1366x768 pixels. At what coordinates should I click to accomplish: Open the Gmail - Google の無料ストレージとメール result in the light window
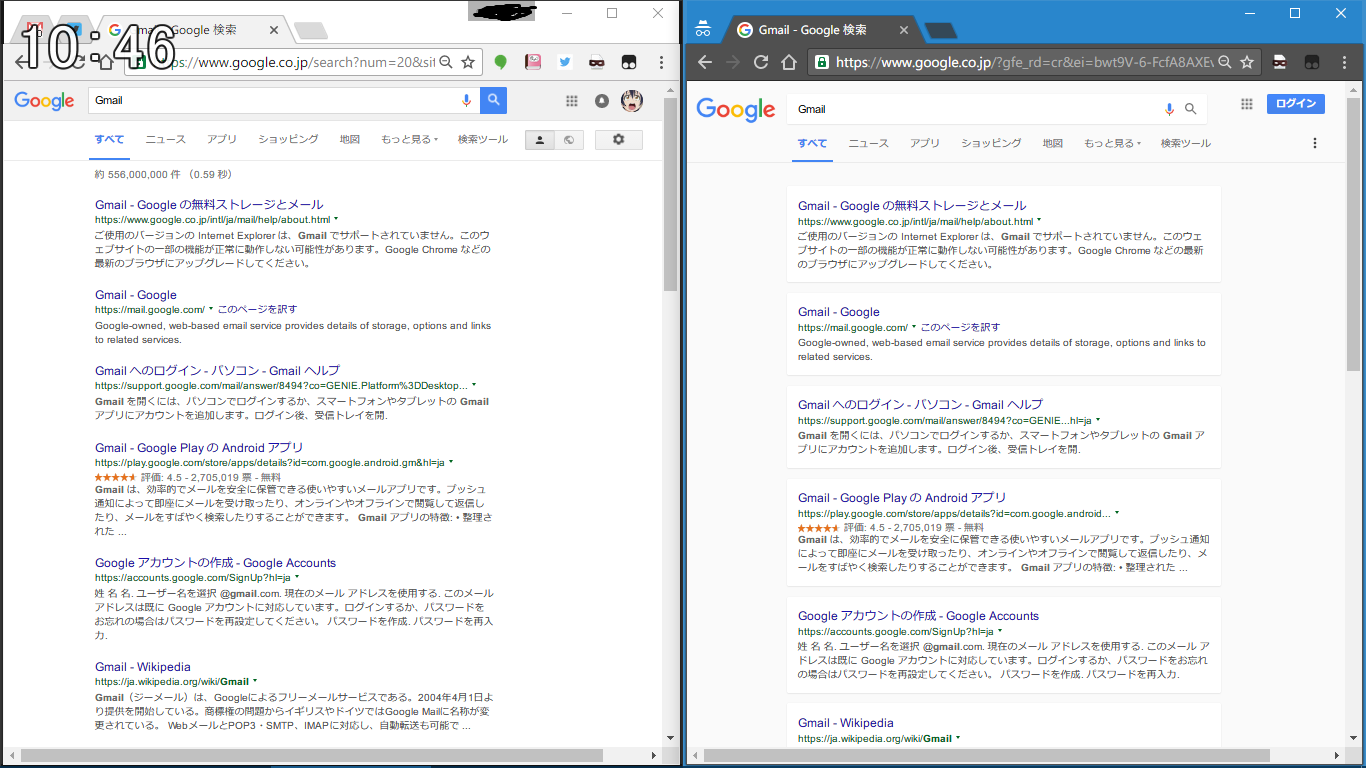pyautogui.click(x=209, y=205)
